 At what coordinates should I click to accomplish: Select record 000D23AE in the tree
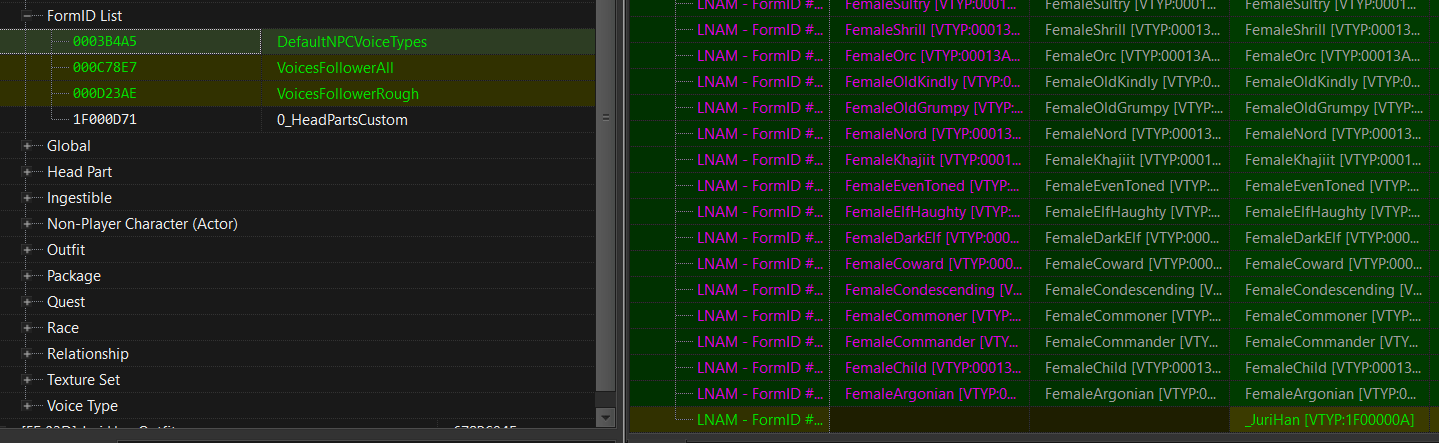105,94
